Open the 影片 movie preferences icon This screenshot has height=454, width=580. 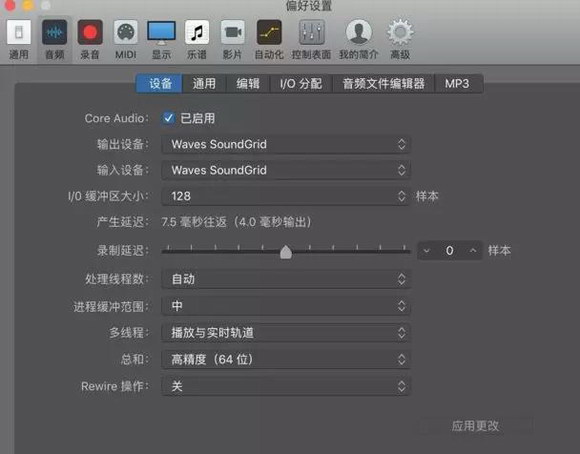232,33
